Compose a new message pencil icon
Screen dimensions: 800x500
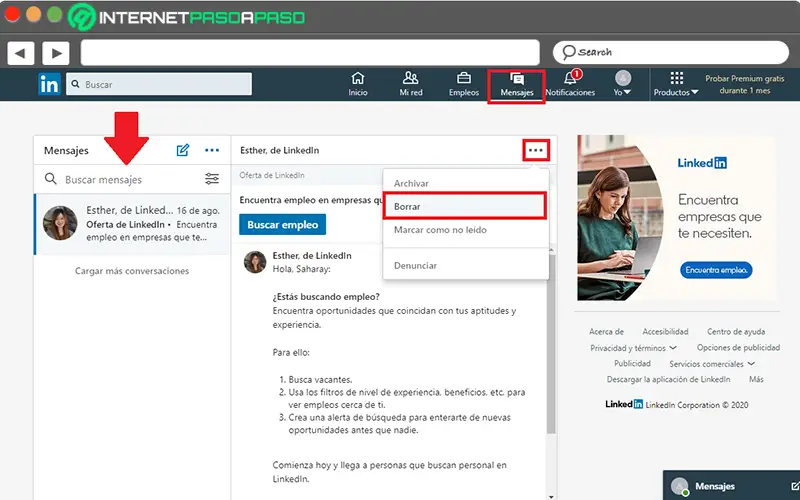coord(183,150)
